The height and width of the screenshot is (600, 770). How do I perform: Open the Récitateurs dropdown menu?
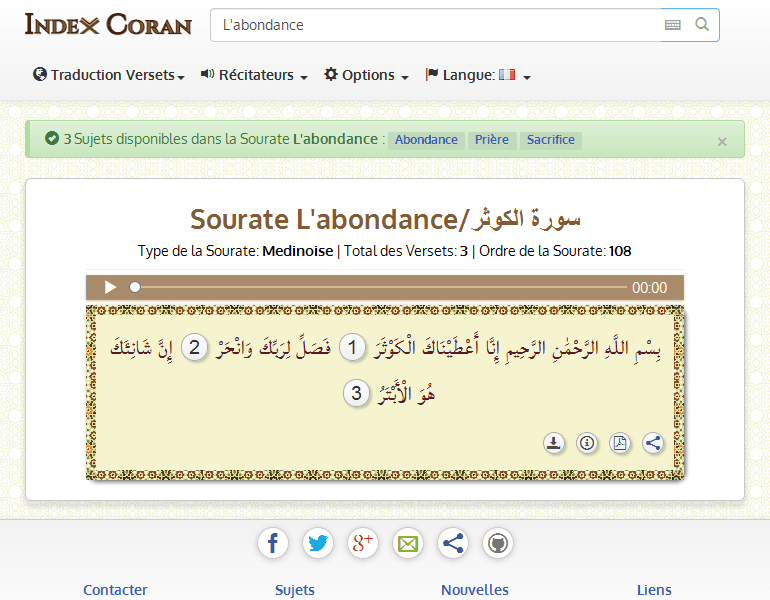[x=254, y=75]
